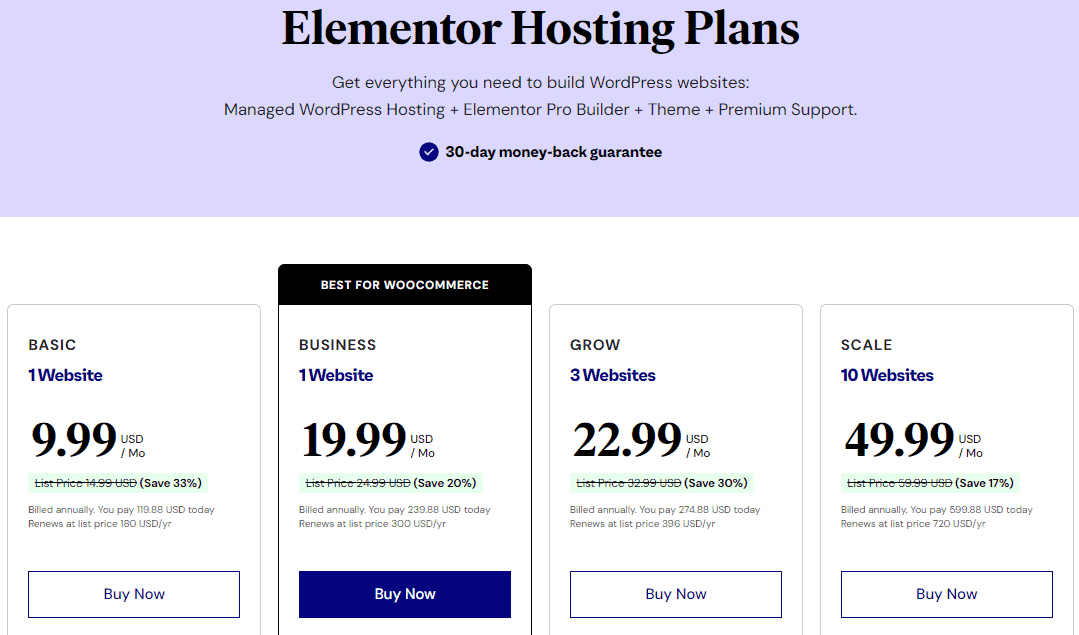The width and height of the screenshot is (1079, 635).
Task: Select the BASIC plan heading
Action: tap(52, 344)
